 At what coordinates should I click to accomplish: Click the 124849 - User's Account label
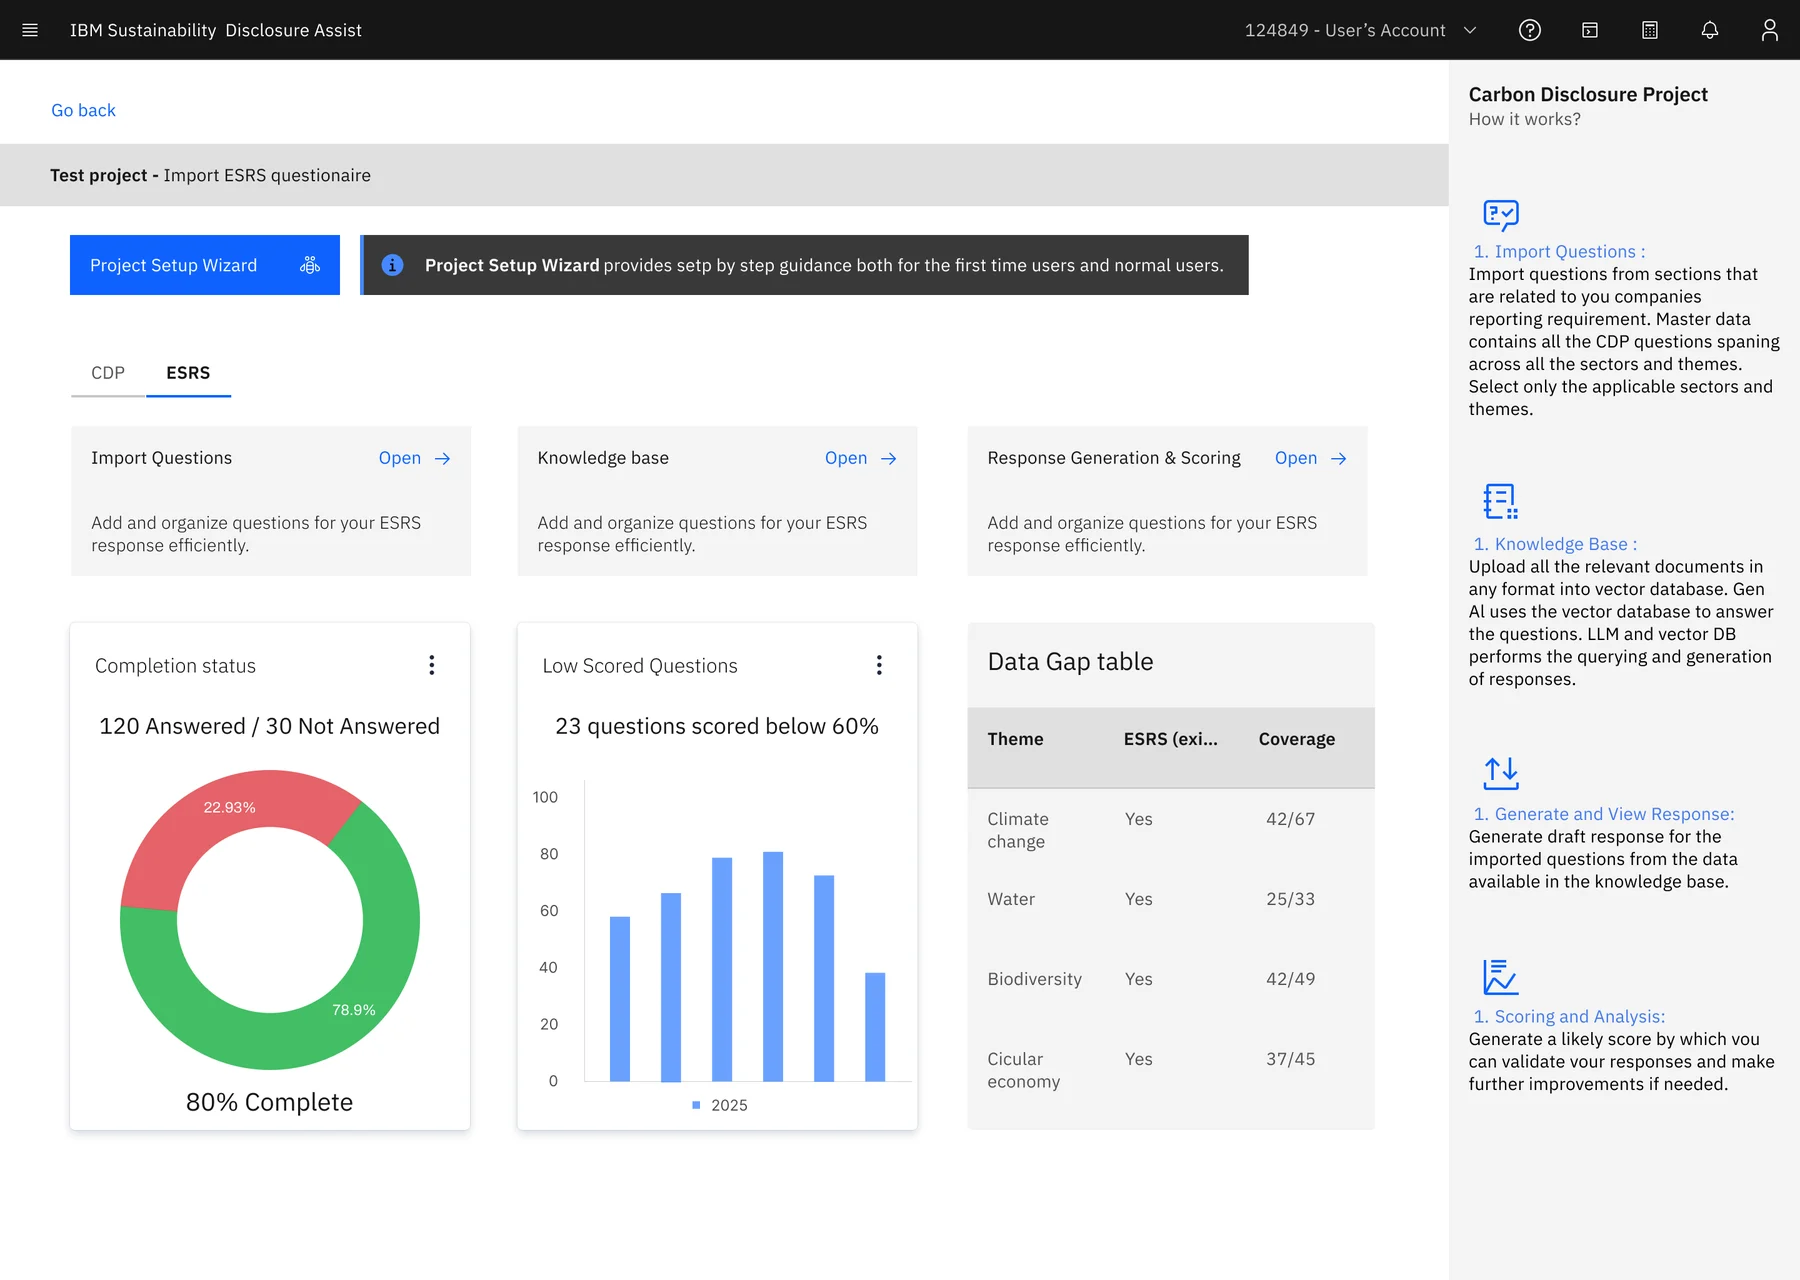click(x=1345, y=30)
